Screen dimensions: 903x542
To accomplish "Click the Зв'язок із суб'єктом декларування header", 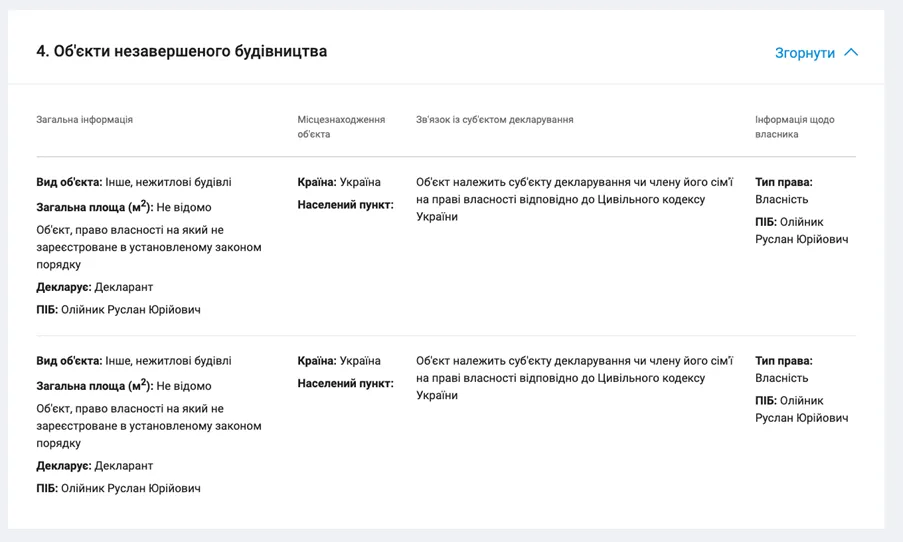I will tap(495, 120).
